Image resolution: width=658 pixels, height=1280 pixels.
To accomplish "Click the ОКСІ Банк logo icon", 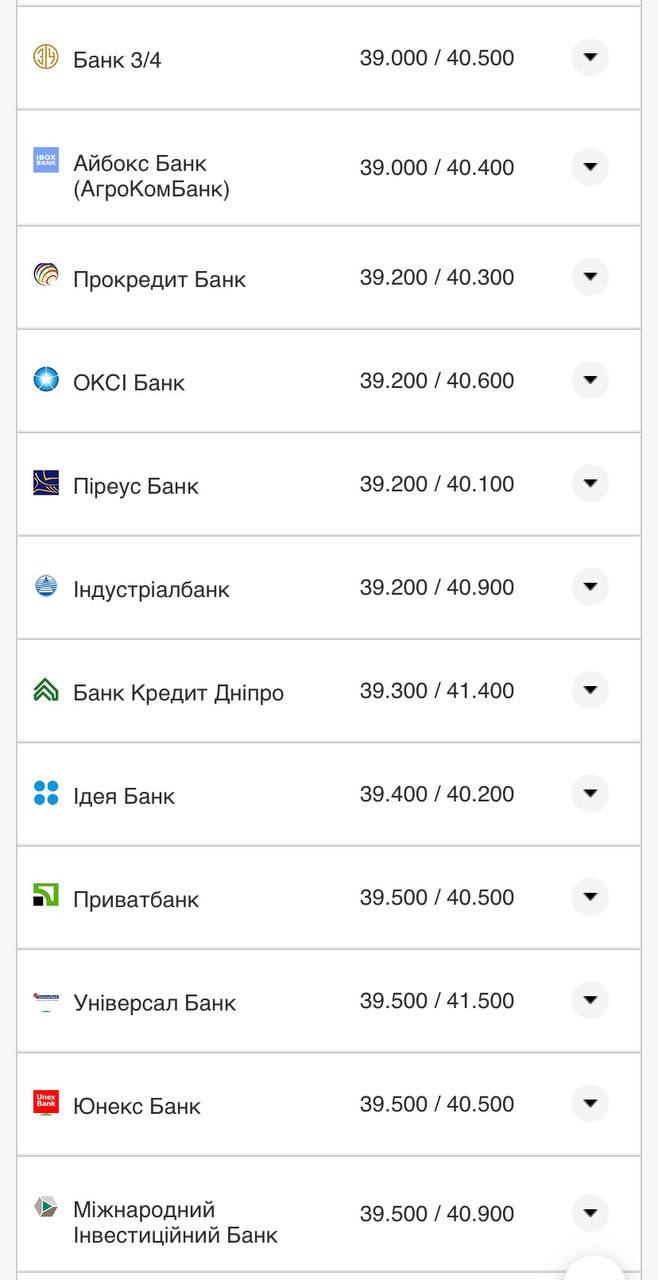I will click(x=46, y=379).
